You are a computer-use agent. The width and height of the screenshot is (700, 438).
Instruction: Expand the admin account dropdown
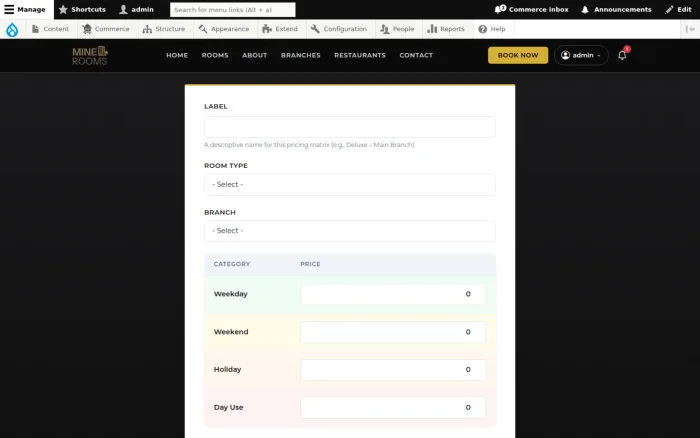pyautogui.click(x=581, y=55)
